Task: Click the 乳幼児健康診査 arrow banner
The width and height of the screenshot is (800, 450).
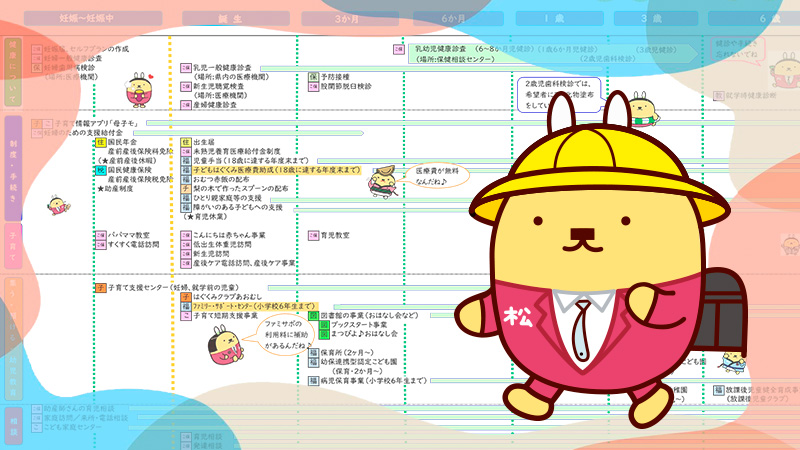Action: click(553, 54)
